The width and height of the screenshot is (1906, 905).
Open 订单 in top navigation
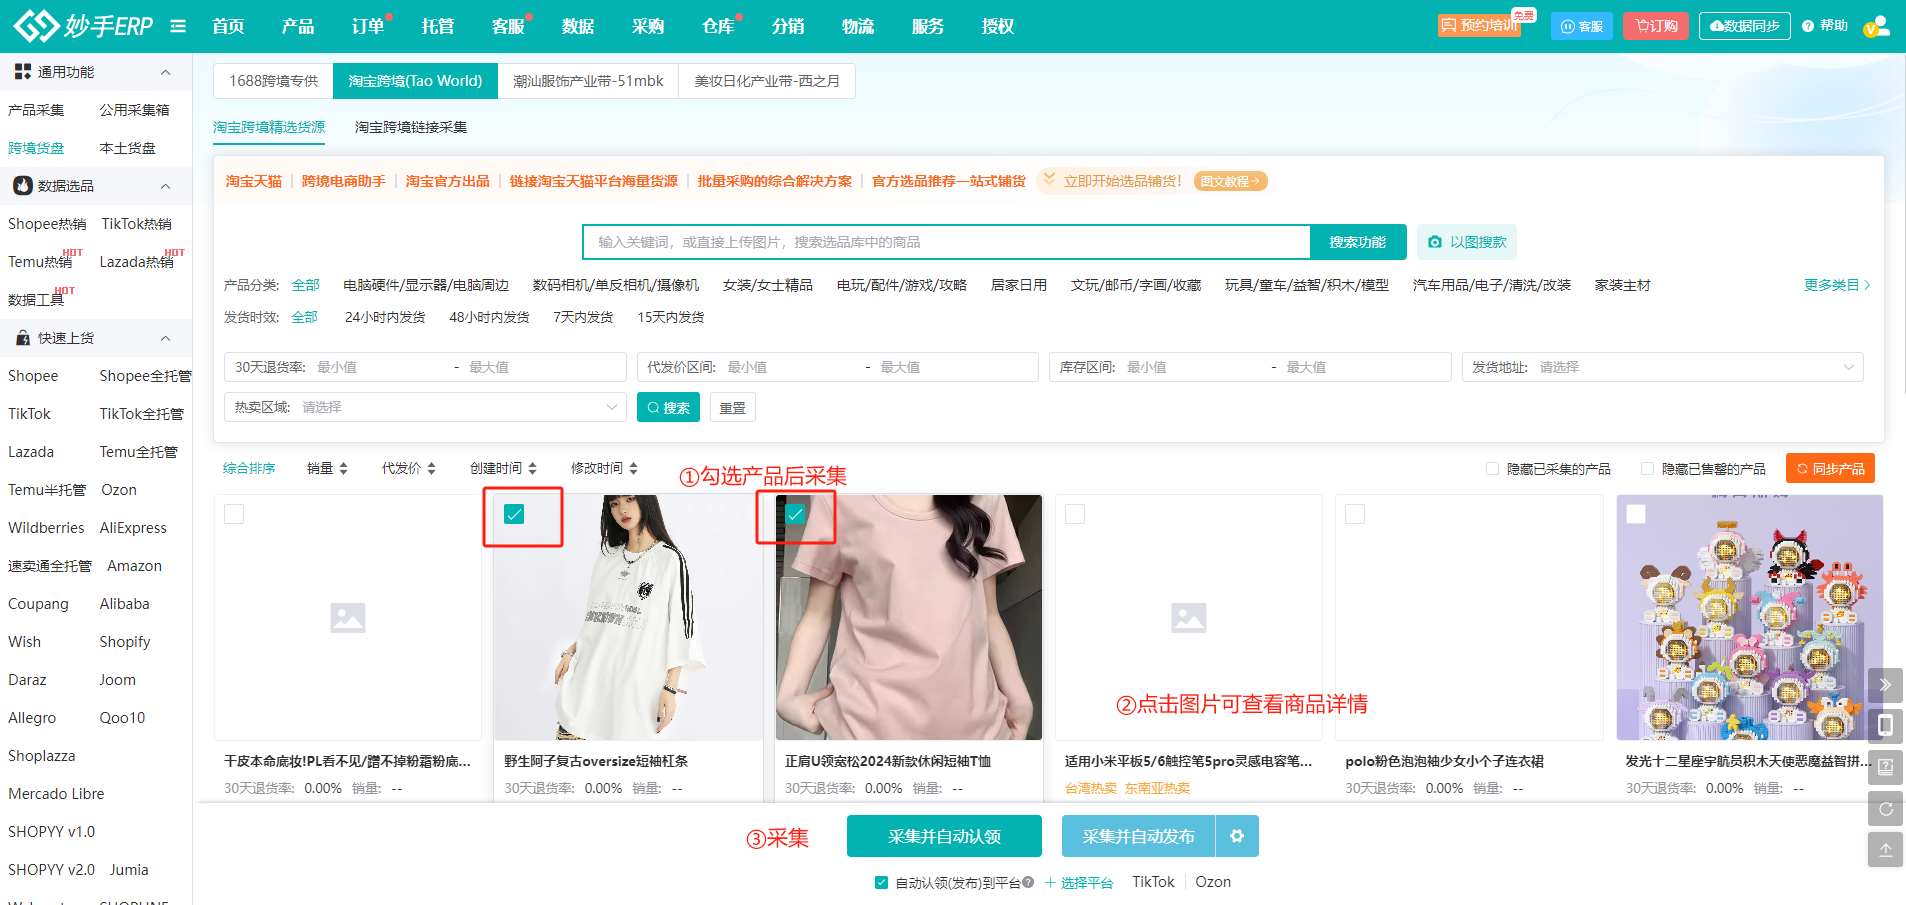click(368, 26)
